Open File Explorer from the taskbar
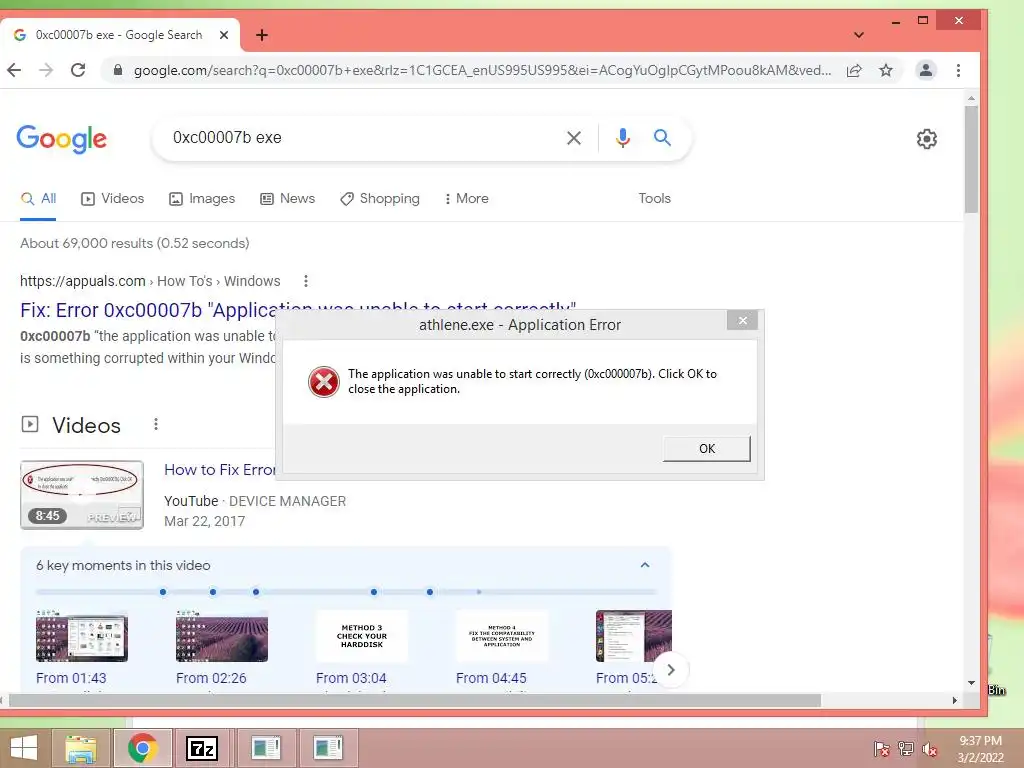Image resolution: width=1024 pixels, height=768 pixels. click(x=80, y=748)
